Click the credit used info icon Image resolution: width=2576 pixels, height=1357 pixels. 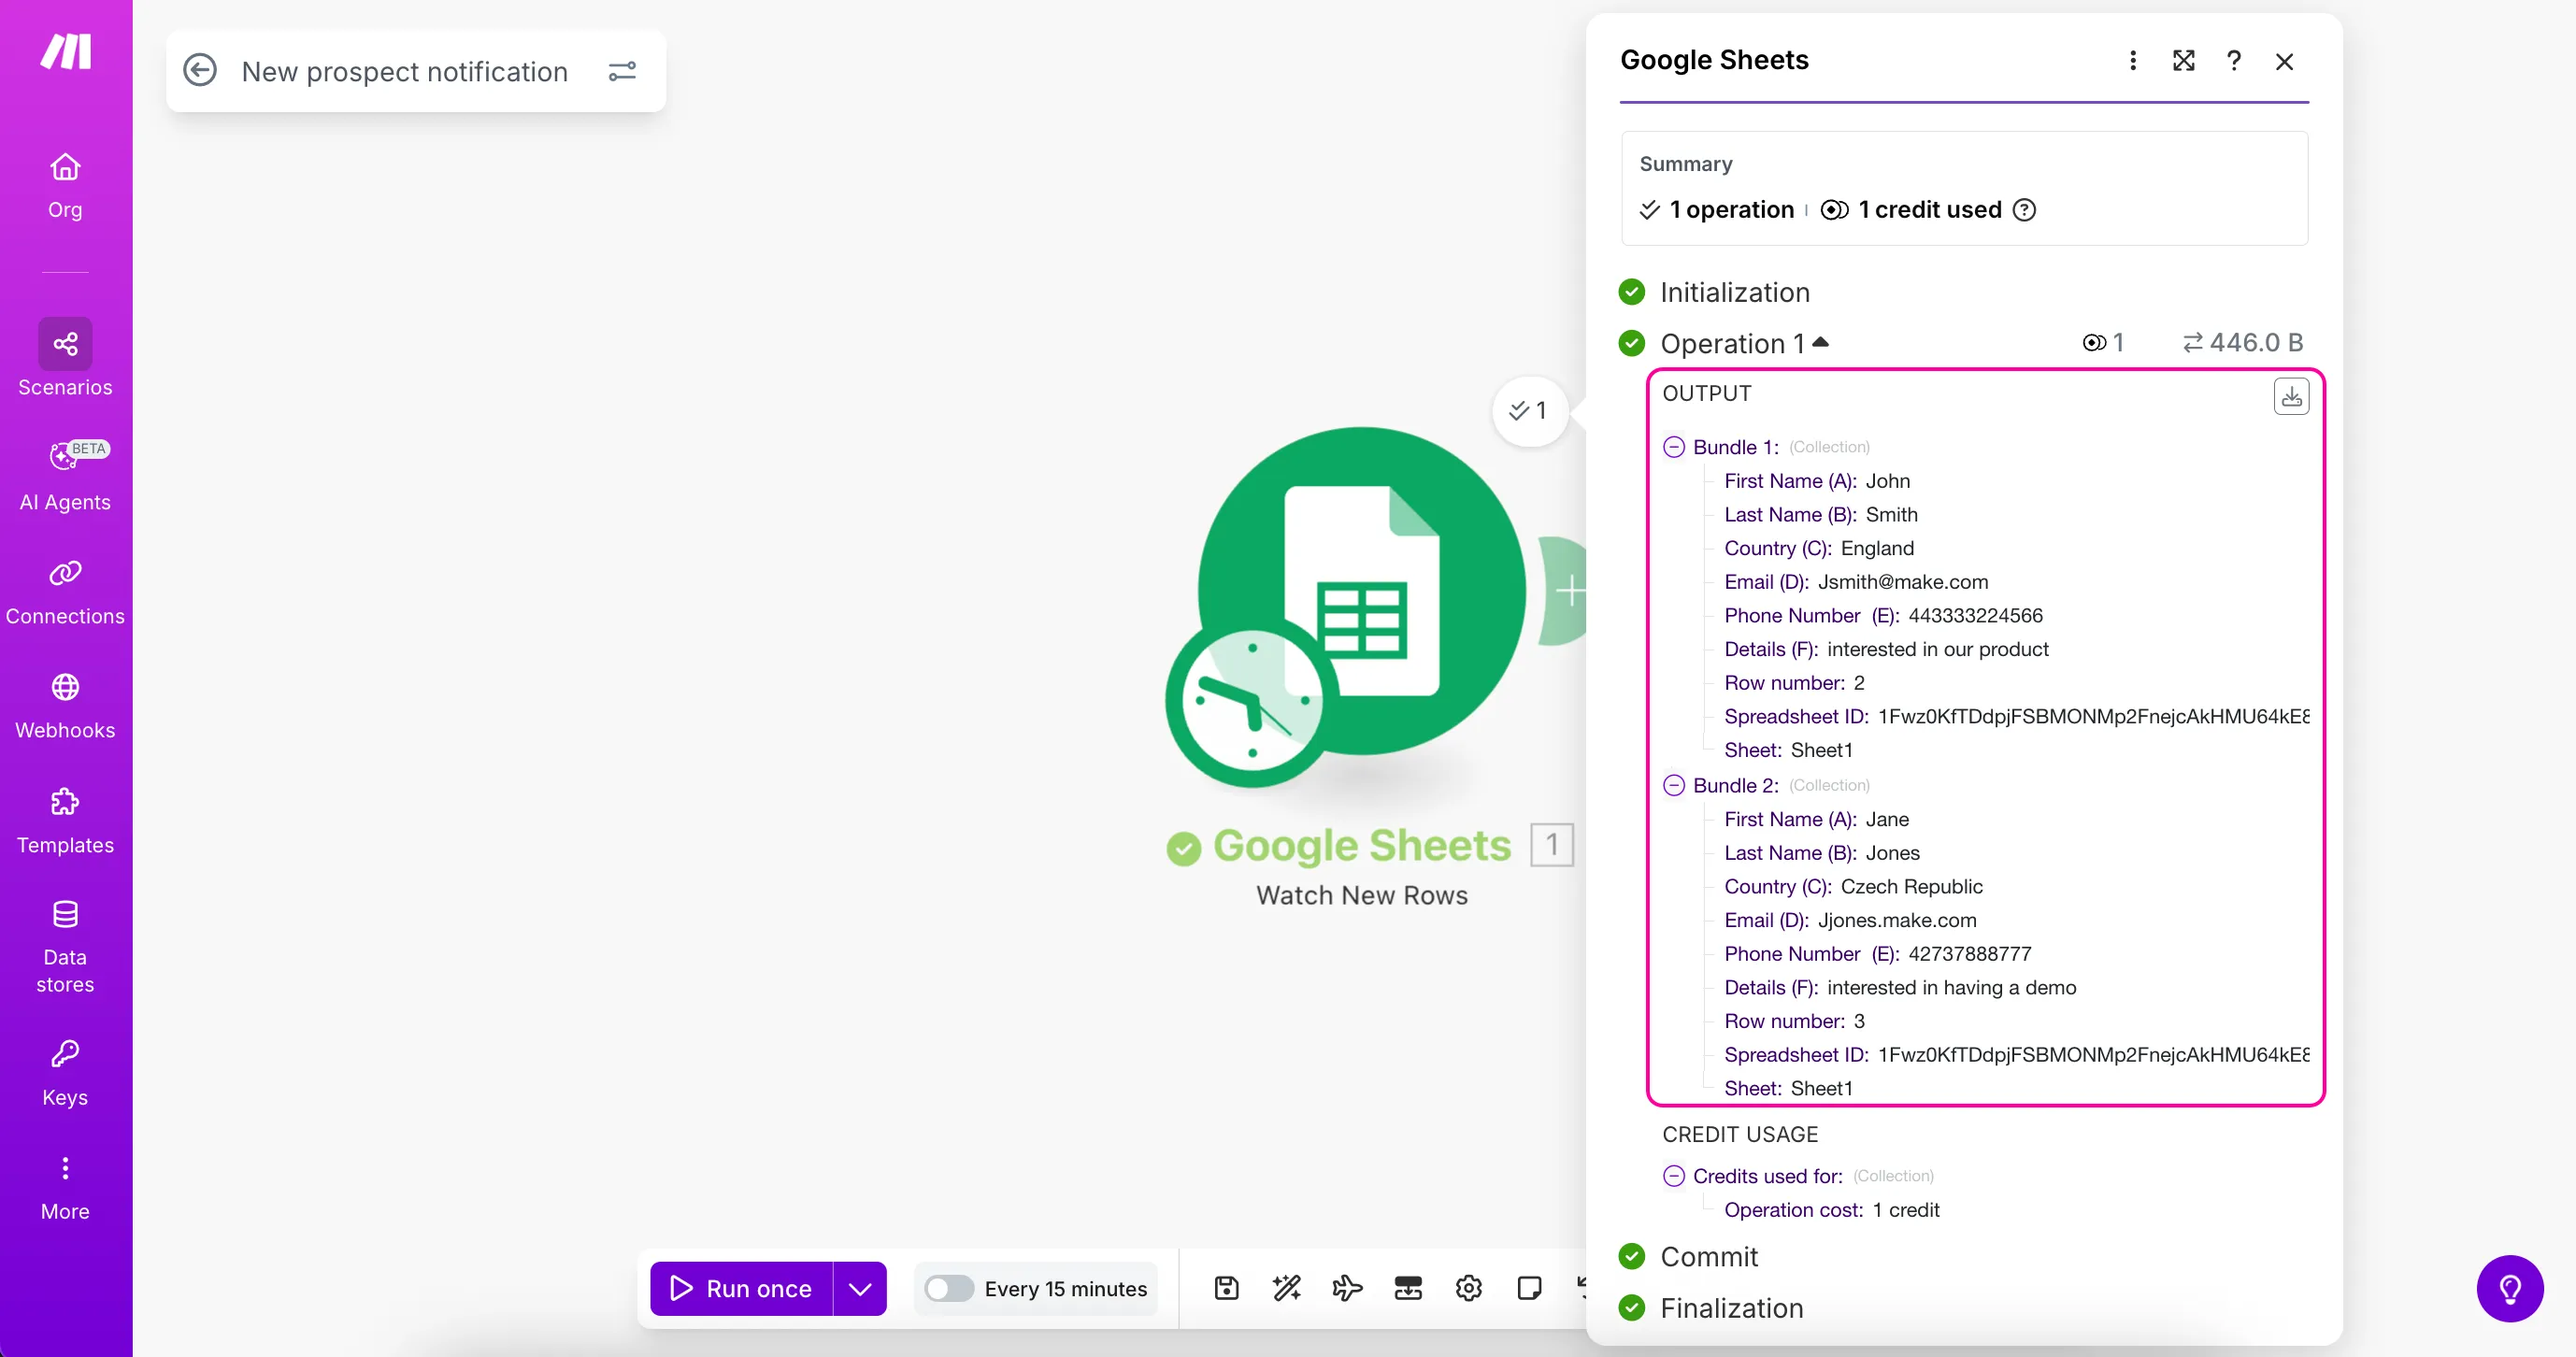pyautogui.click(x=2024, y=210)
